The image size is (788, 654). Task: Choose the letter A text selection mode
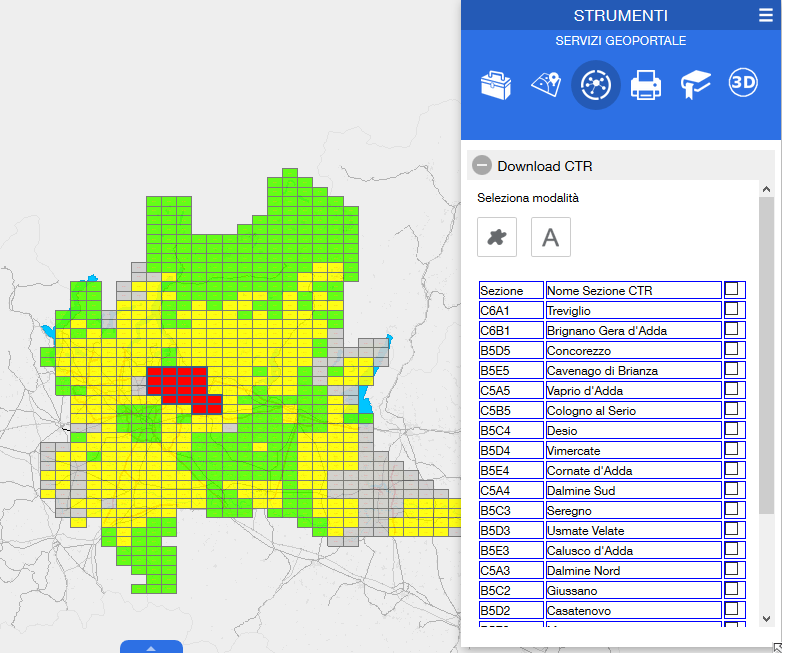tap(550, 237)
